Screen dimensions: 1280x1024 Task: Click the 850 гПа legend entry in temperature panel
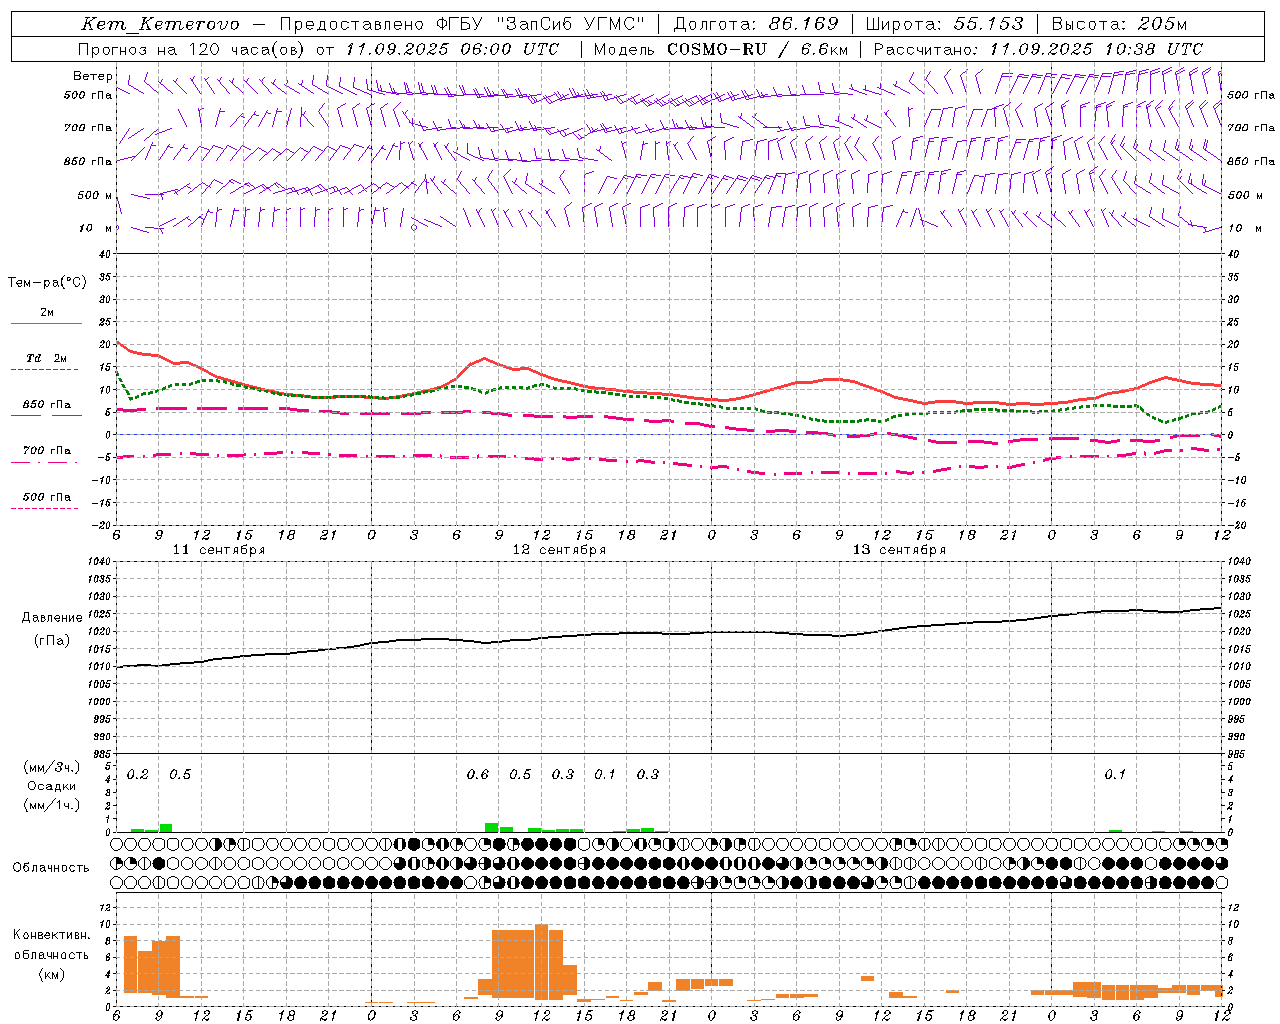tap(47, 405)
